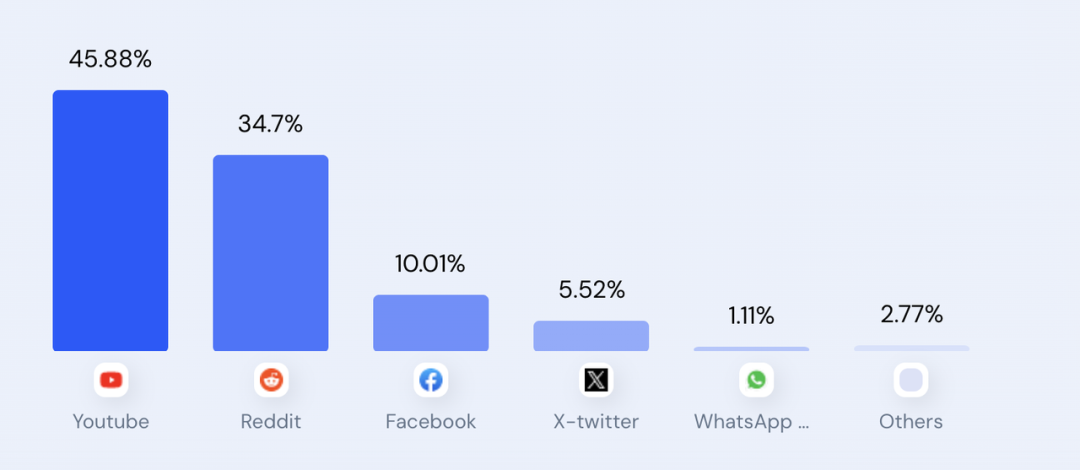Click the 45.88% value label
Viewport: 1080px width, 470px height.
tap(110, 59)
